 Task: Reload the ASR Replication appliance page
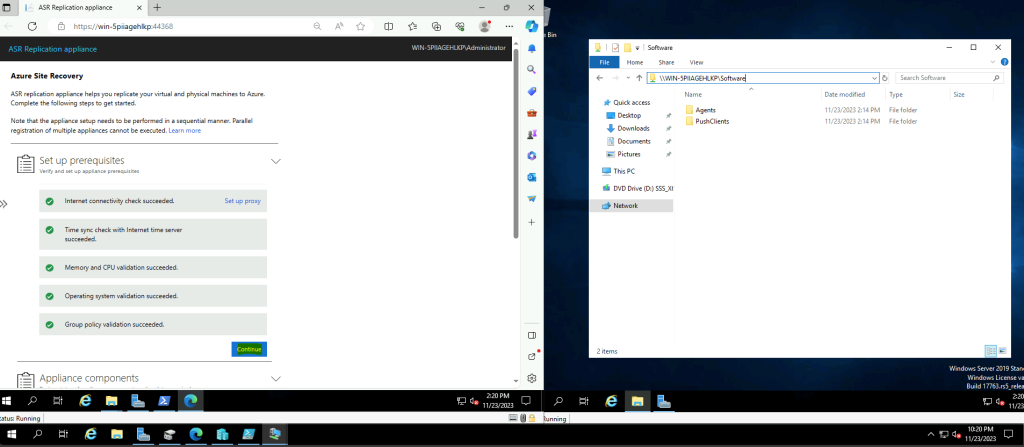[32, 26]
